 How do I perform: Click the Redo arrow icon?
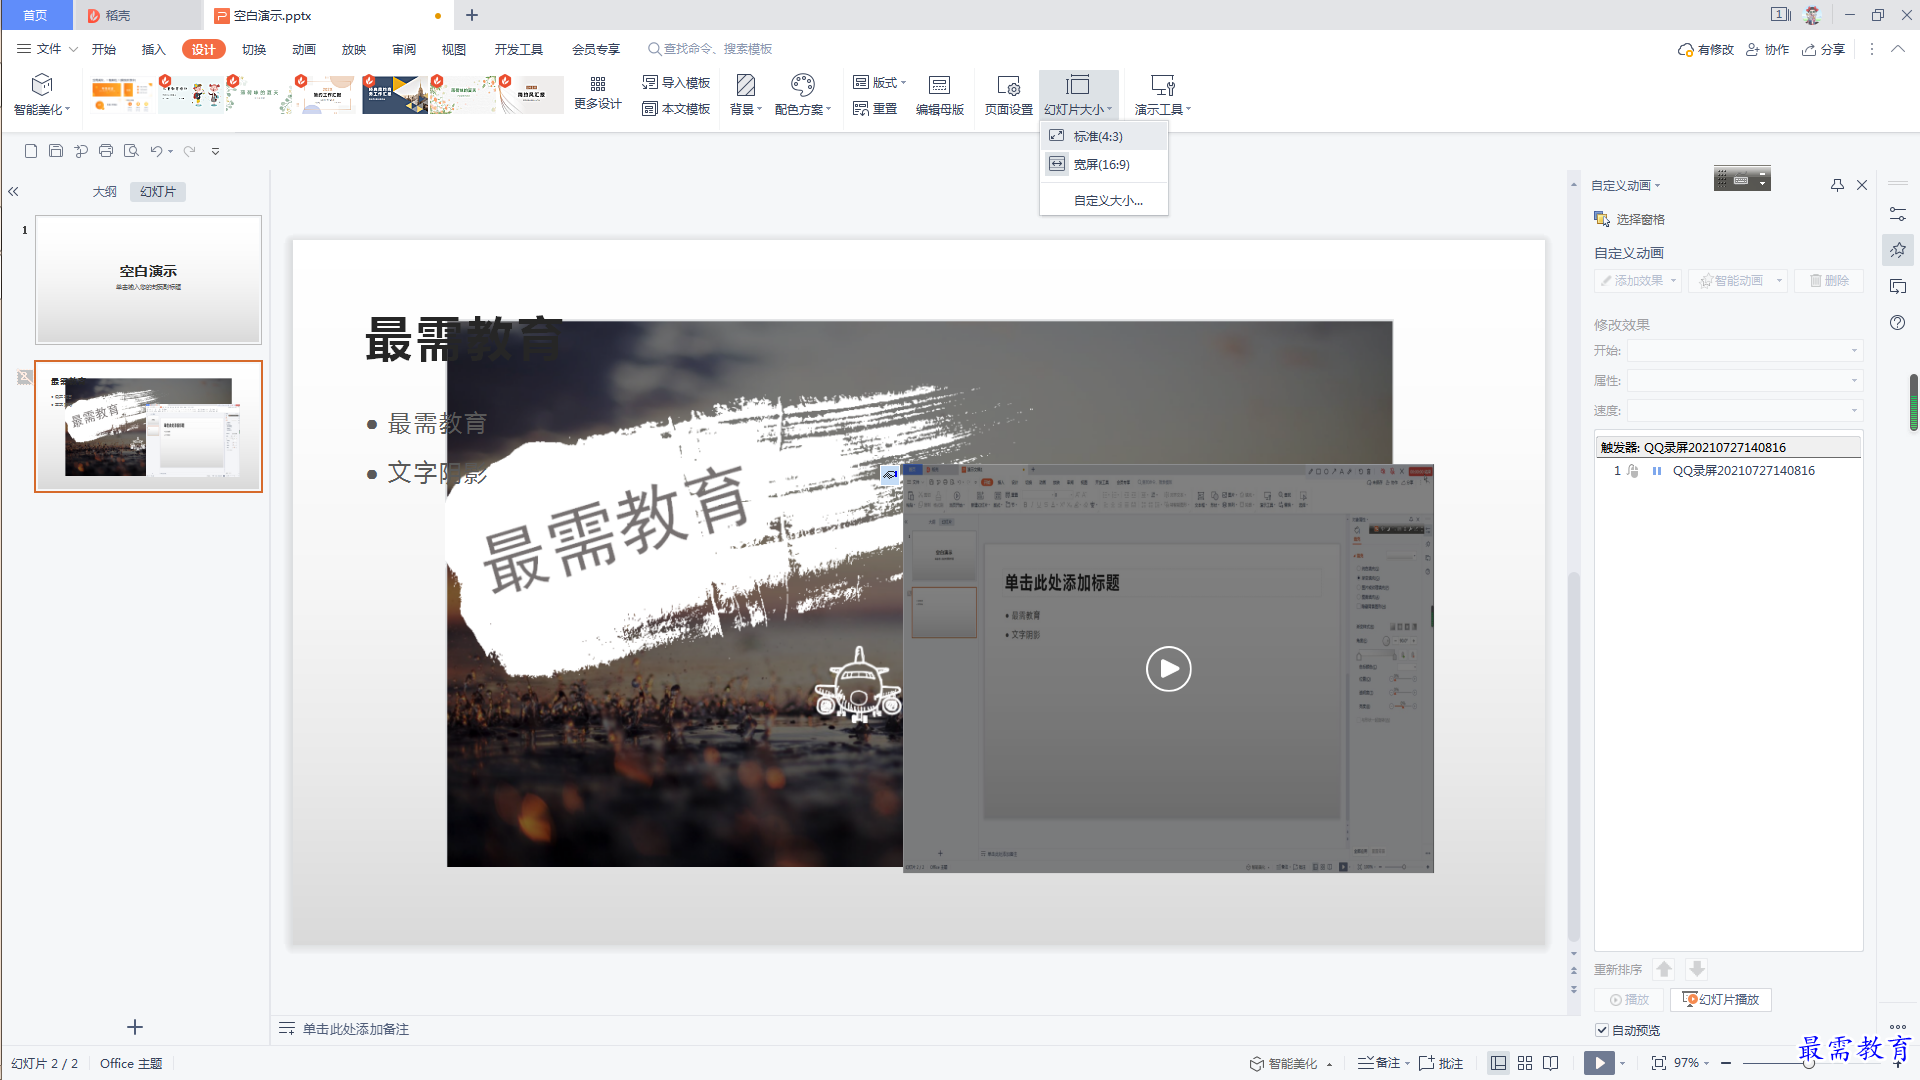[x=189, y=151]
